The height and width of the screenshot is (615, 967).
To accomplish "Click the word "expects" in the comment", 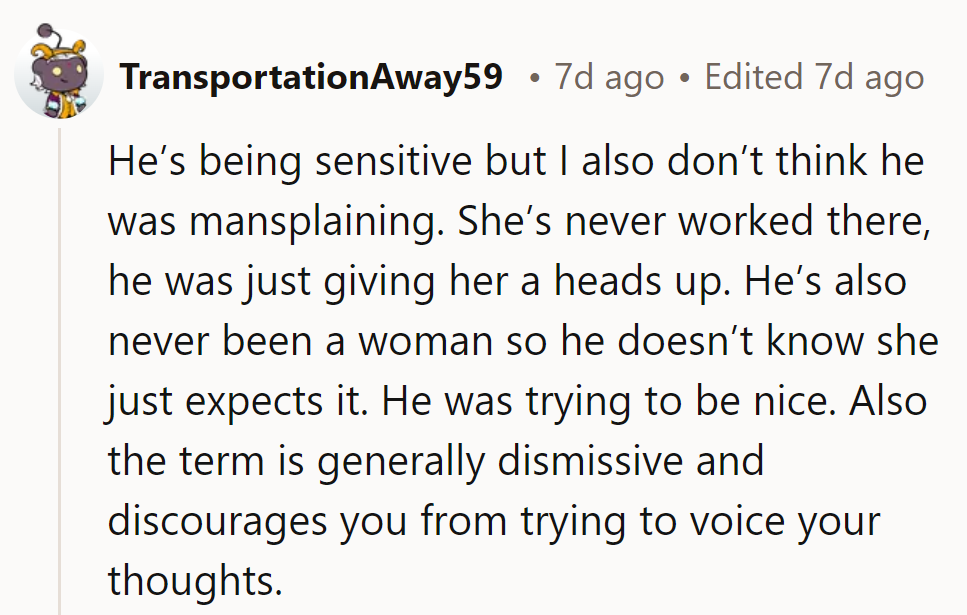I will [x=254, y=403].
